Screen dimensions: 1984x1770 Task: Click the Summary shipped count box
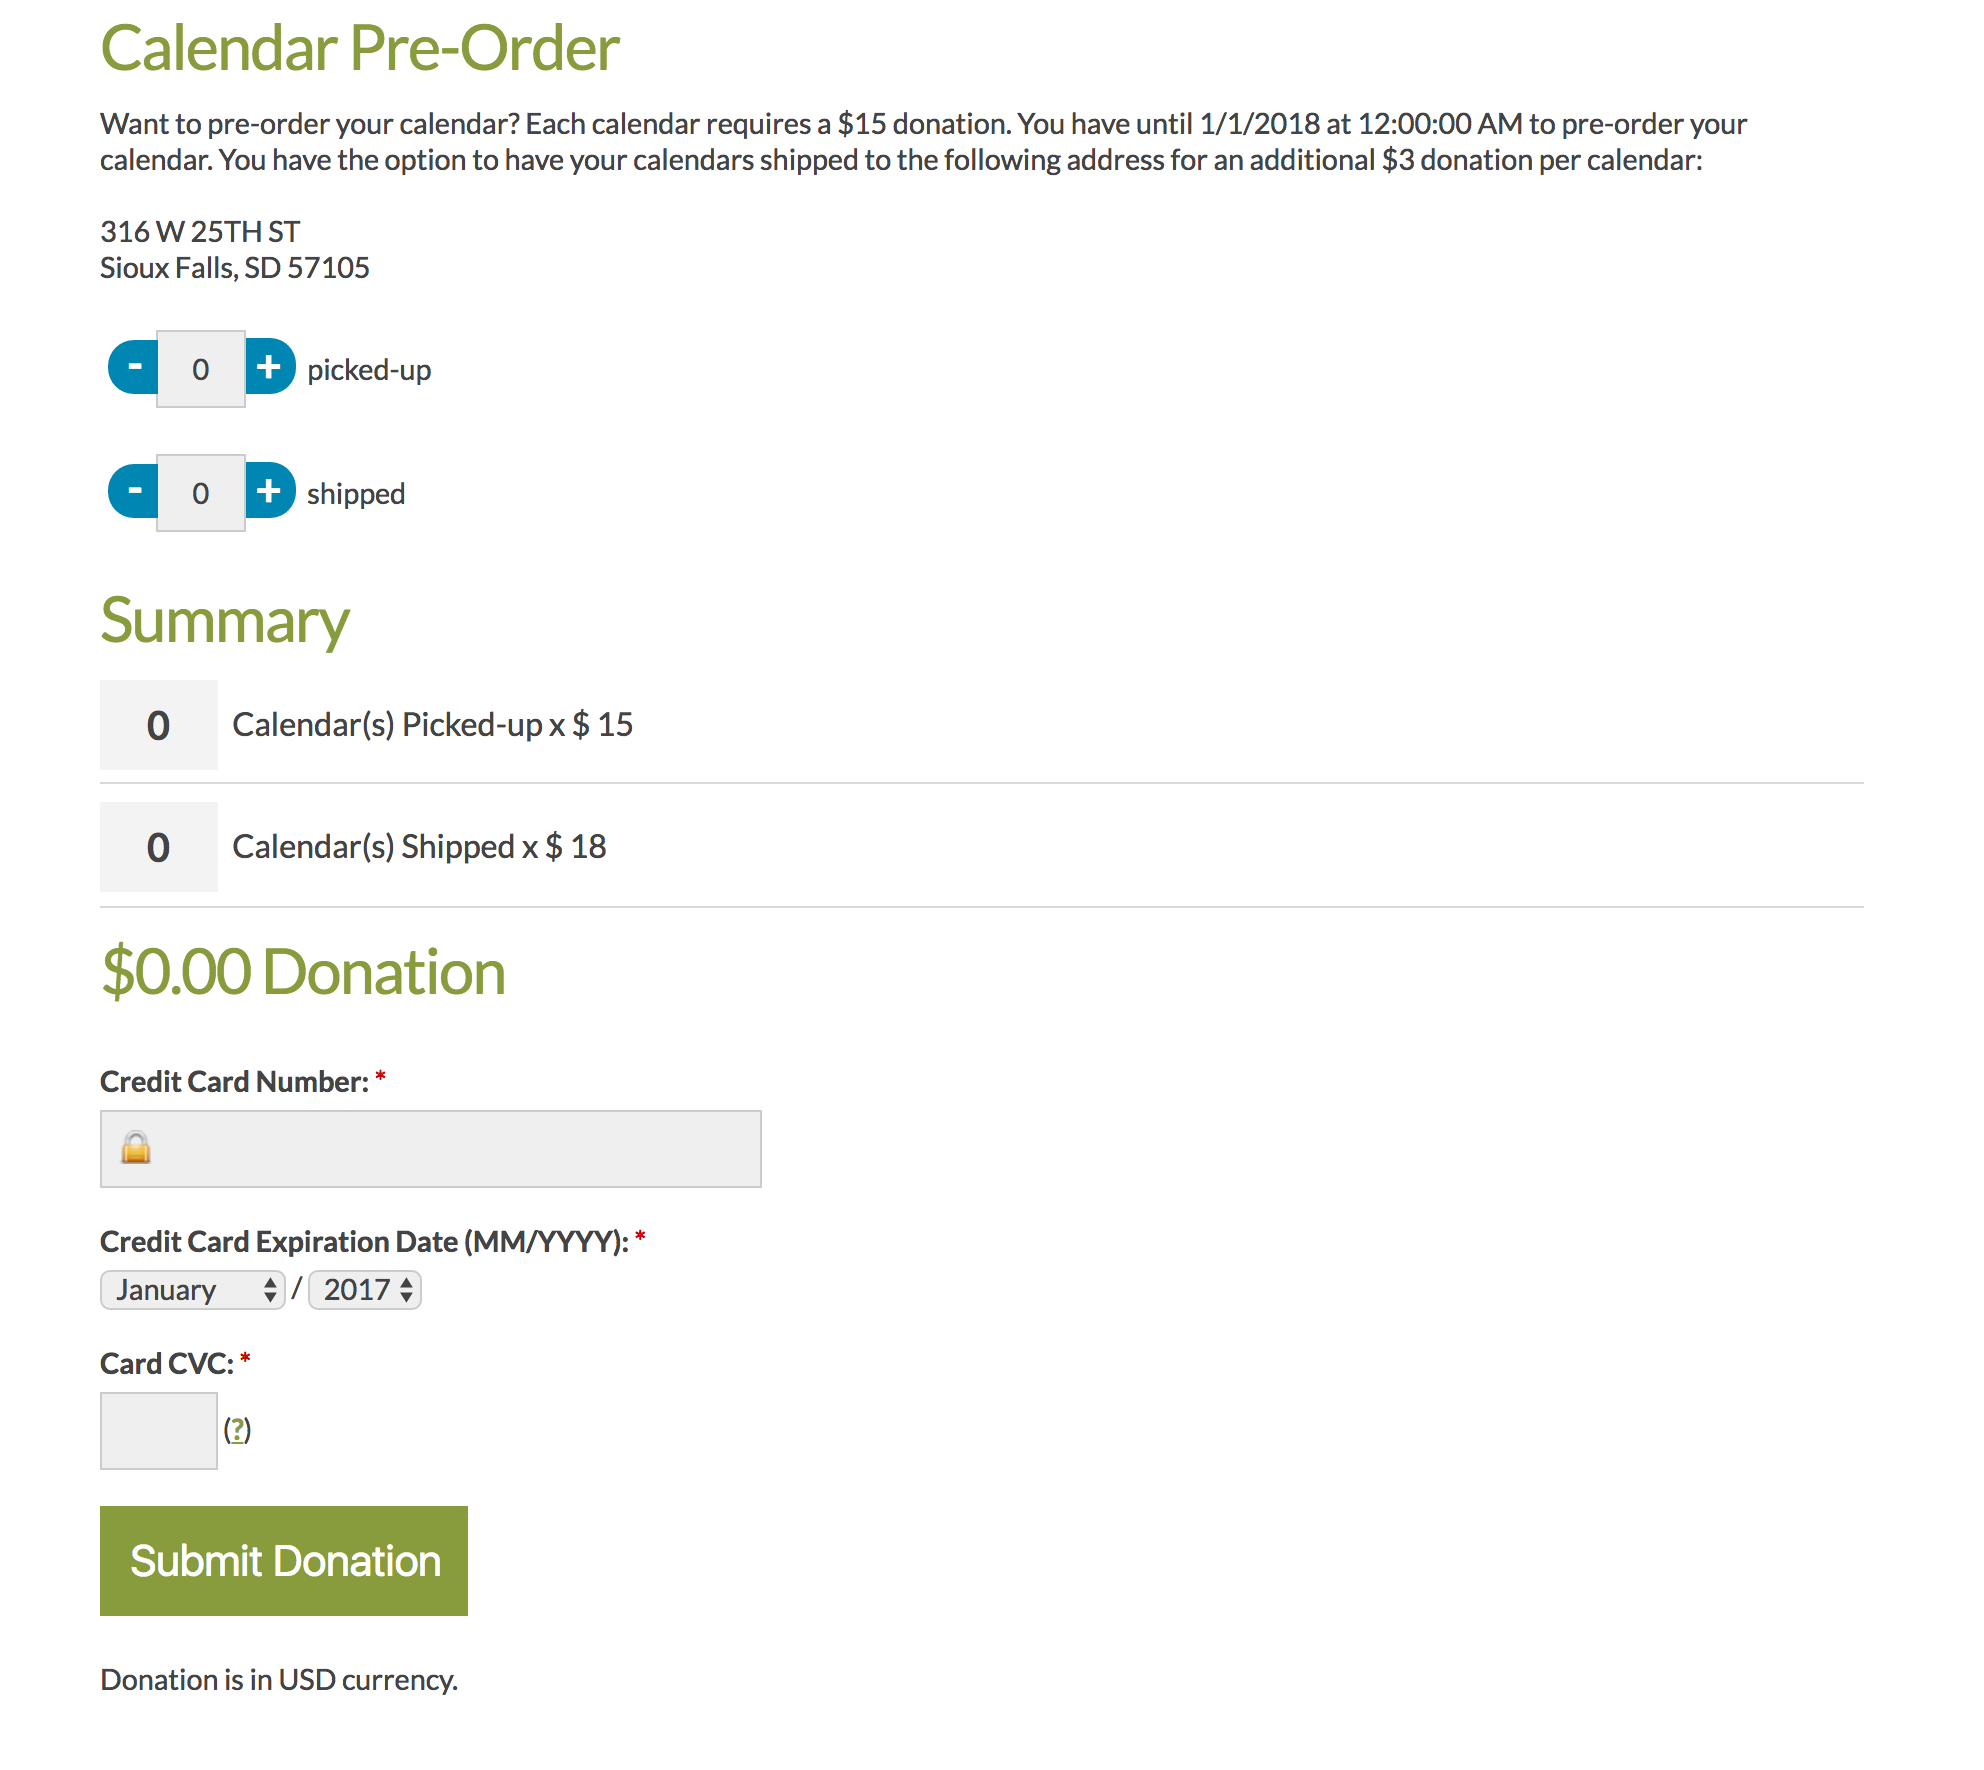[159, 847]
